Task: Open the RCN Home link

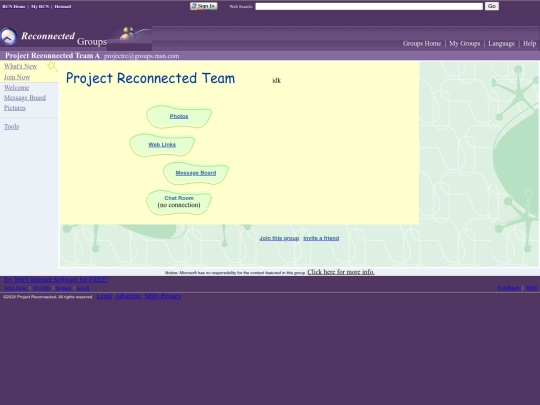Action: (x=14, y=7)
